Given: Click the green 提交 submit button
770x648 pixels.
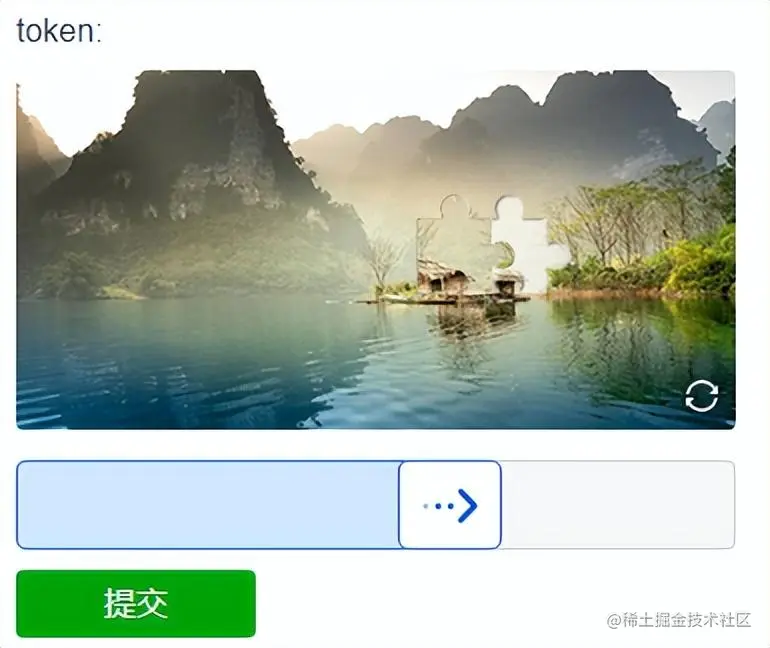Looking at the screenshot, I should point(136,603).
